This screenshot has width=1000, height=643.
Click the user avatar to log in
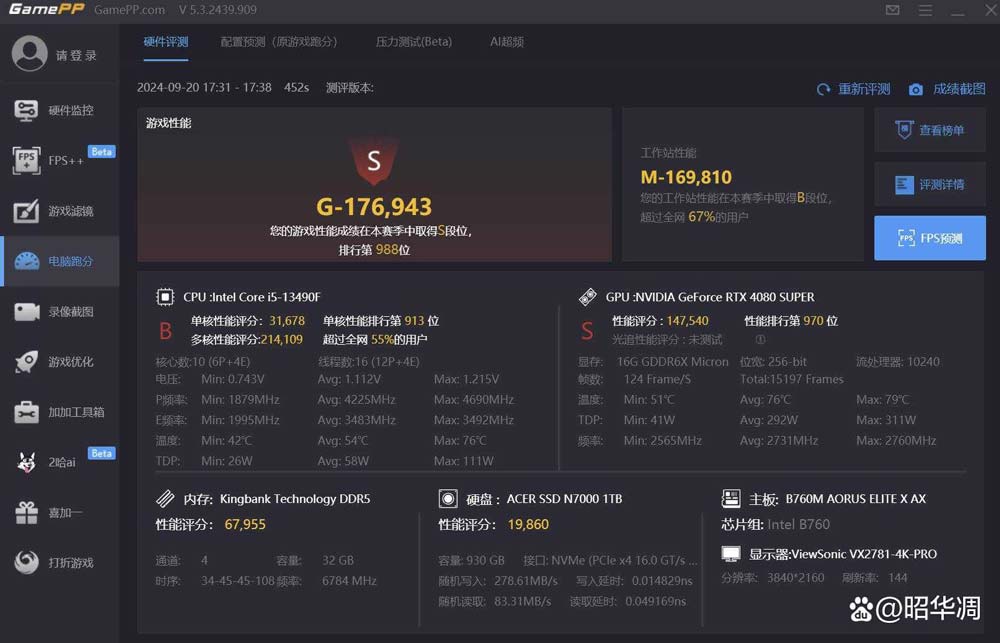(x=30, y=54)
